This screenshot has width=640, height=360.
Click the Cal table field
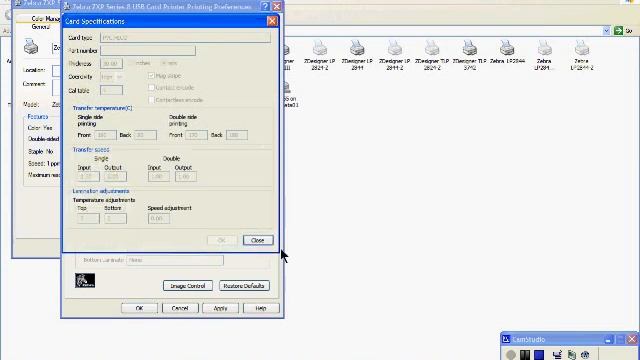pos(111,90)
